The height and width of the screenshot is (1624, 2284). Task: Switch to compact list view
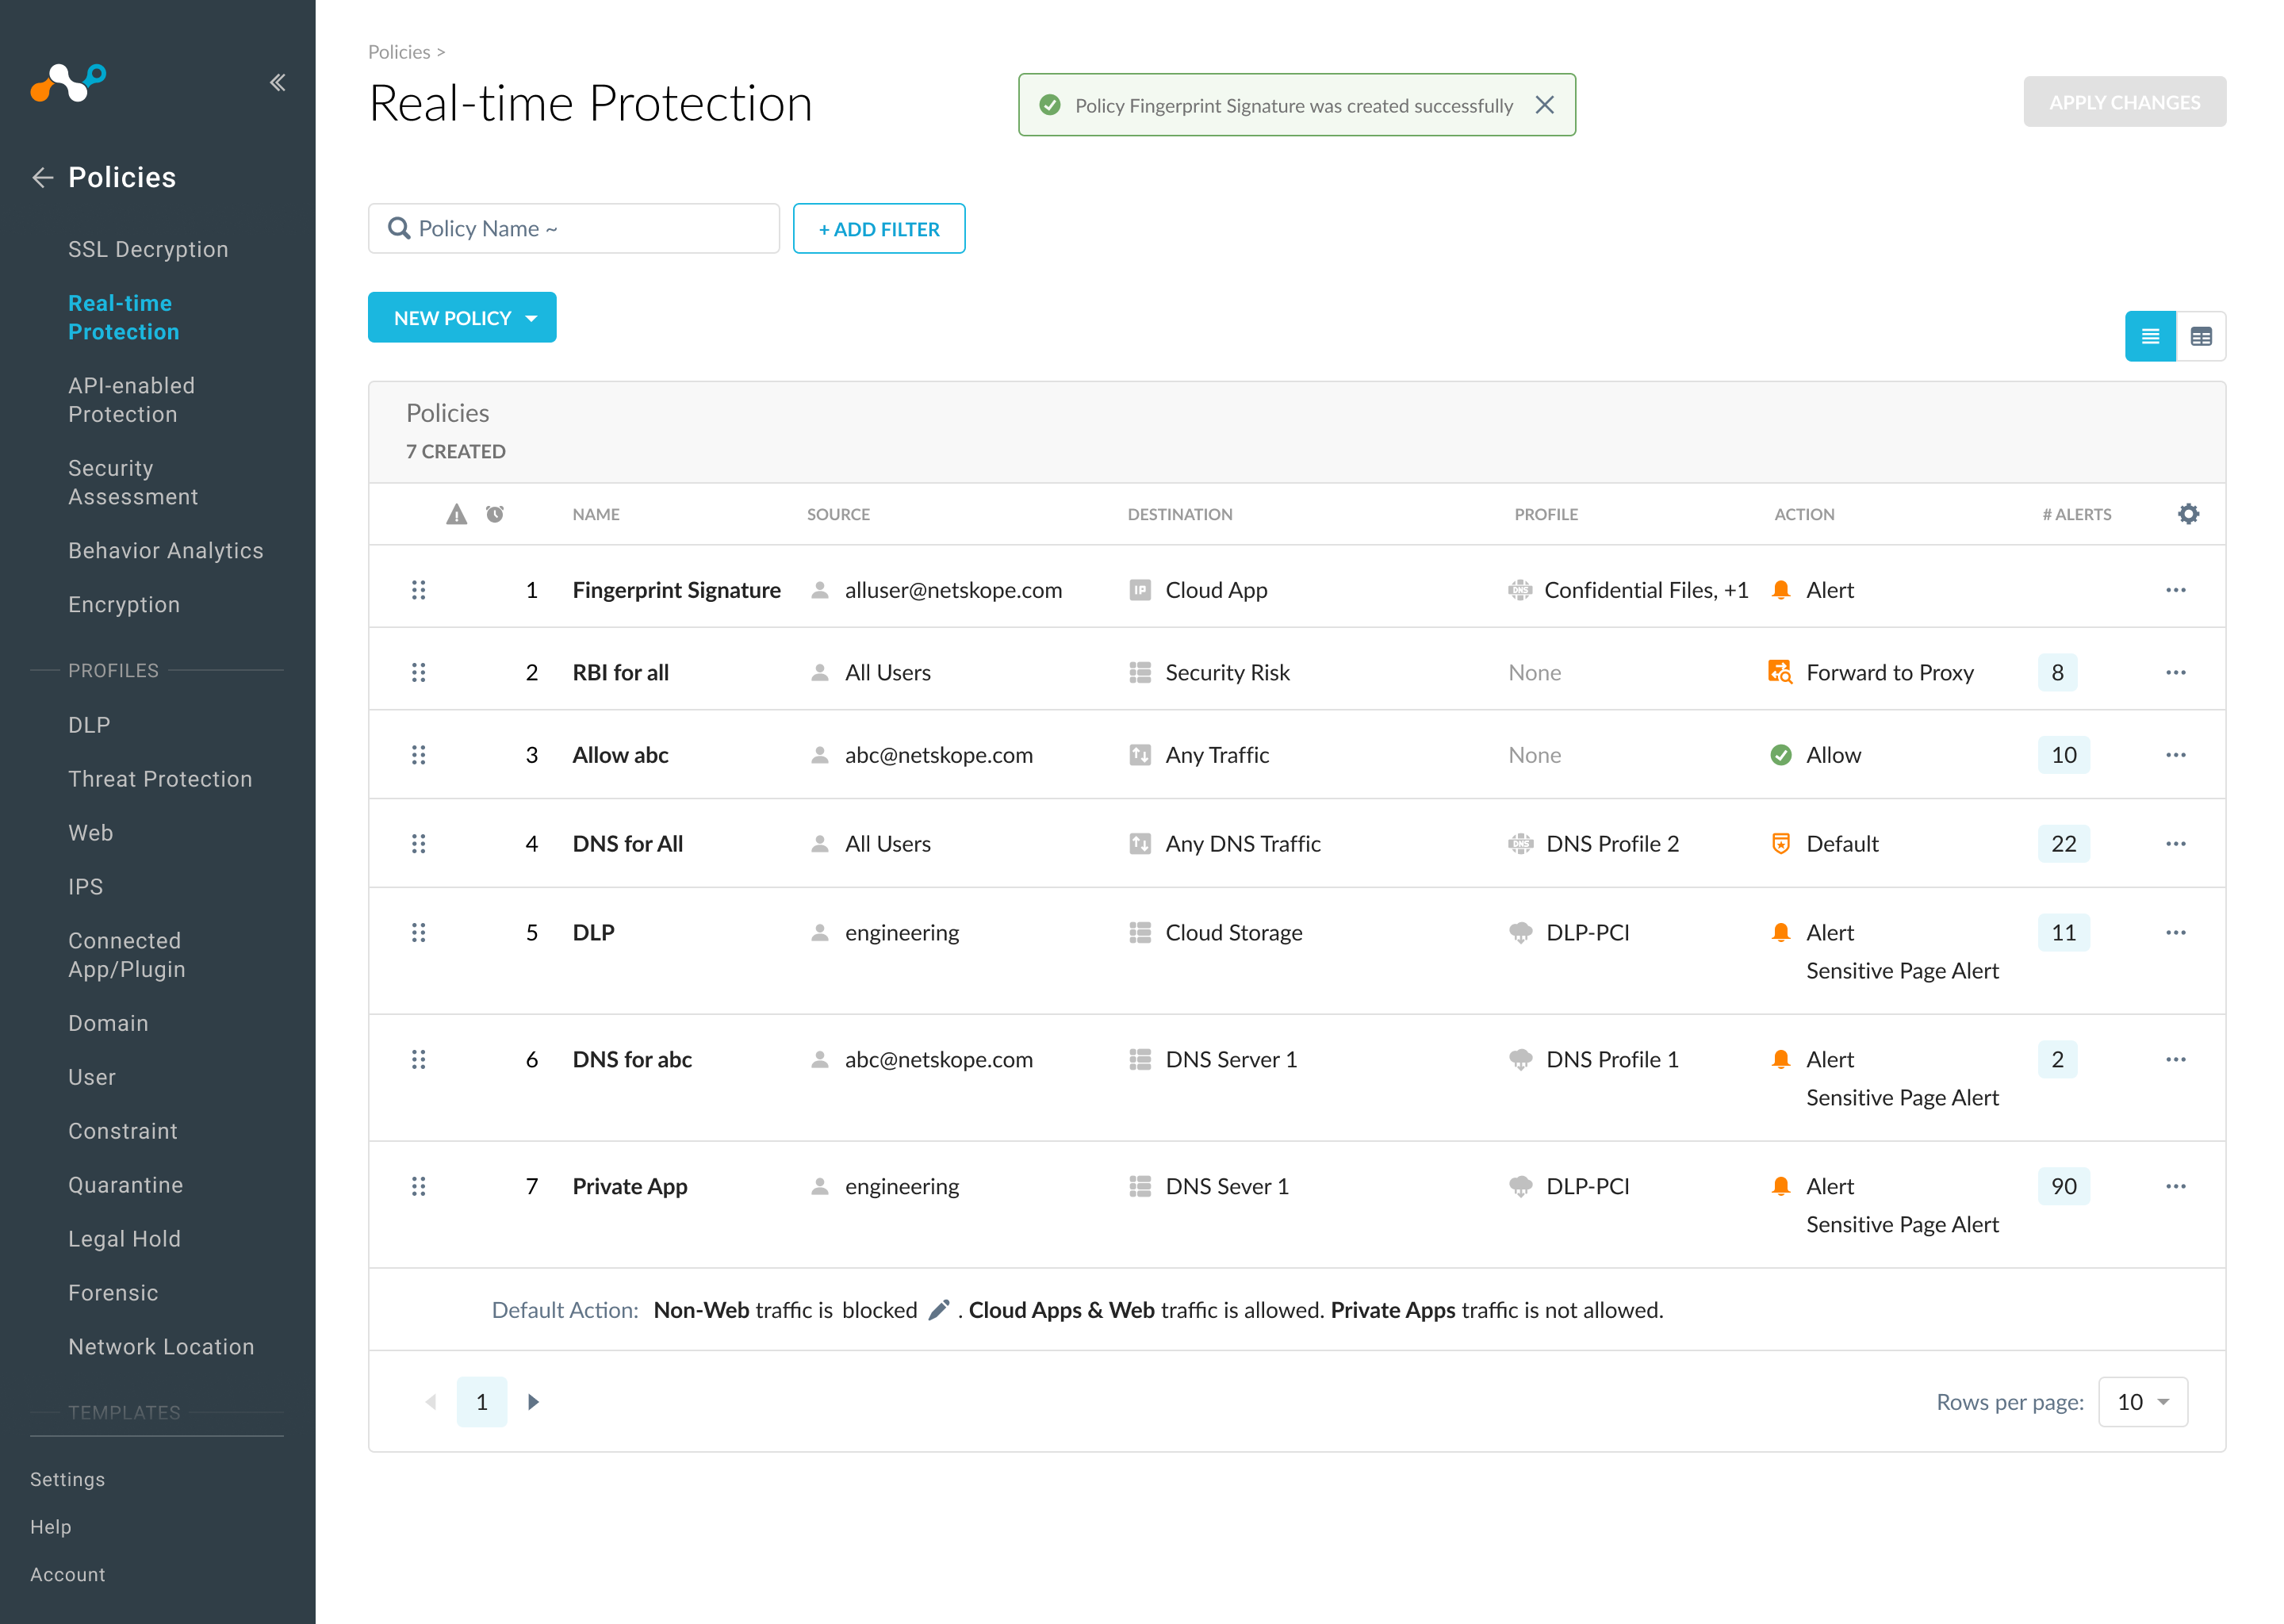click(x=2149, y=337)
